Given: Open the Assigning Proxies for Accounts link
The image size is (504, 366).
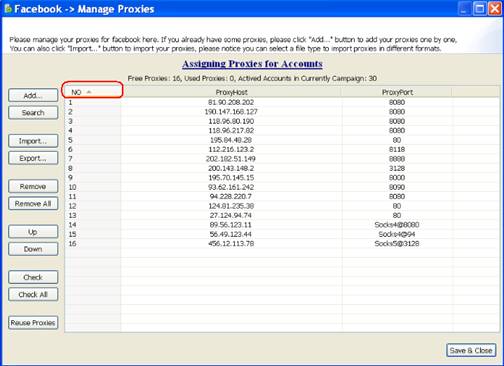Looking at the screenshot, I should tap(252, 64).
